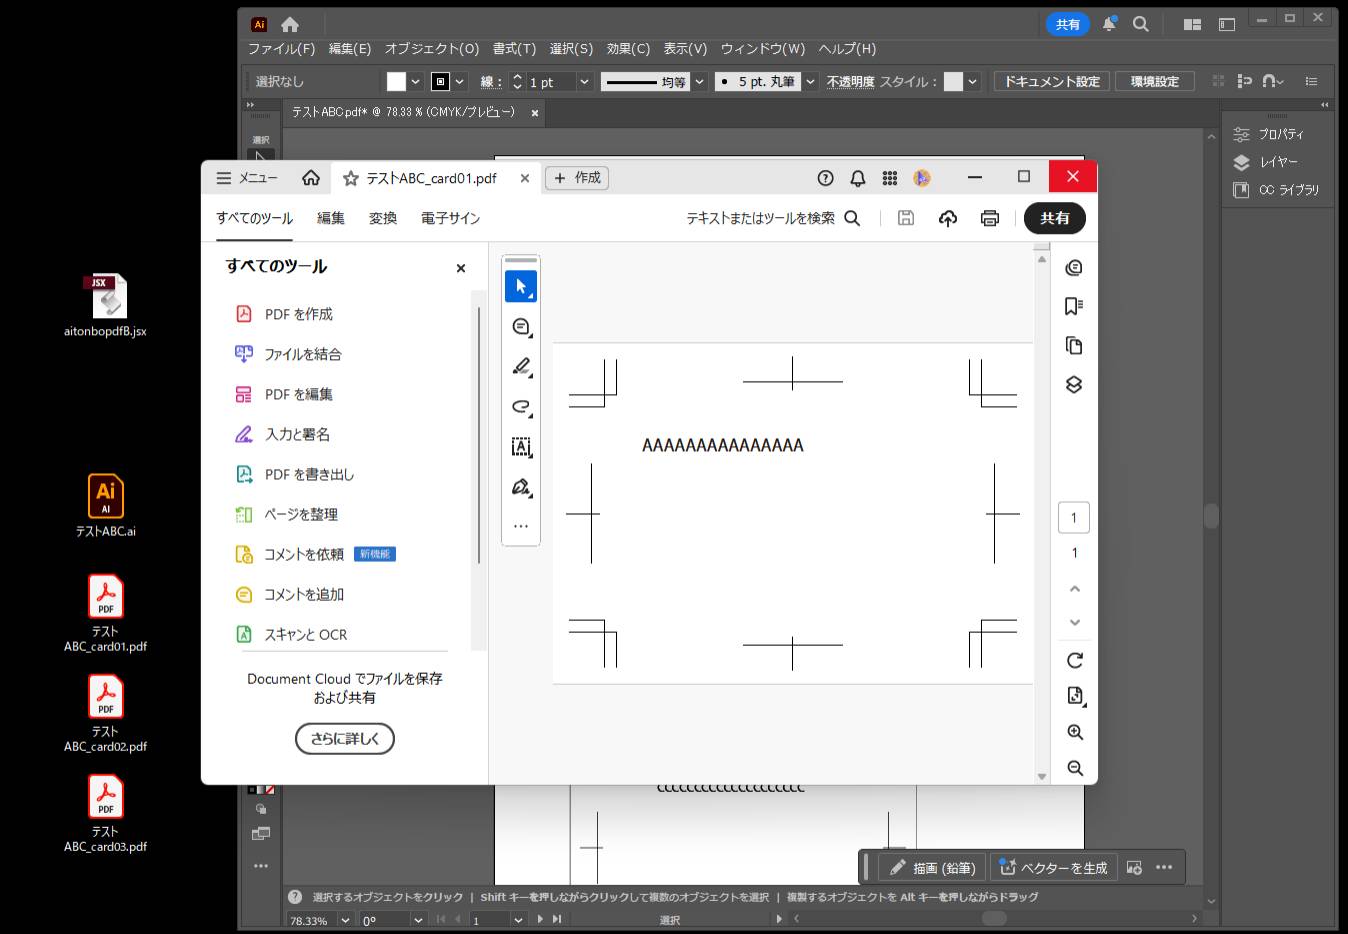Expand the 5 pt. 丸筆 brush dropdown

click(x=810, y=82)
